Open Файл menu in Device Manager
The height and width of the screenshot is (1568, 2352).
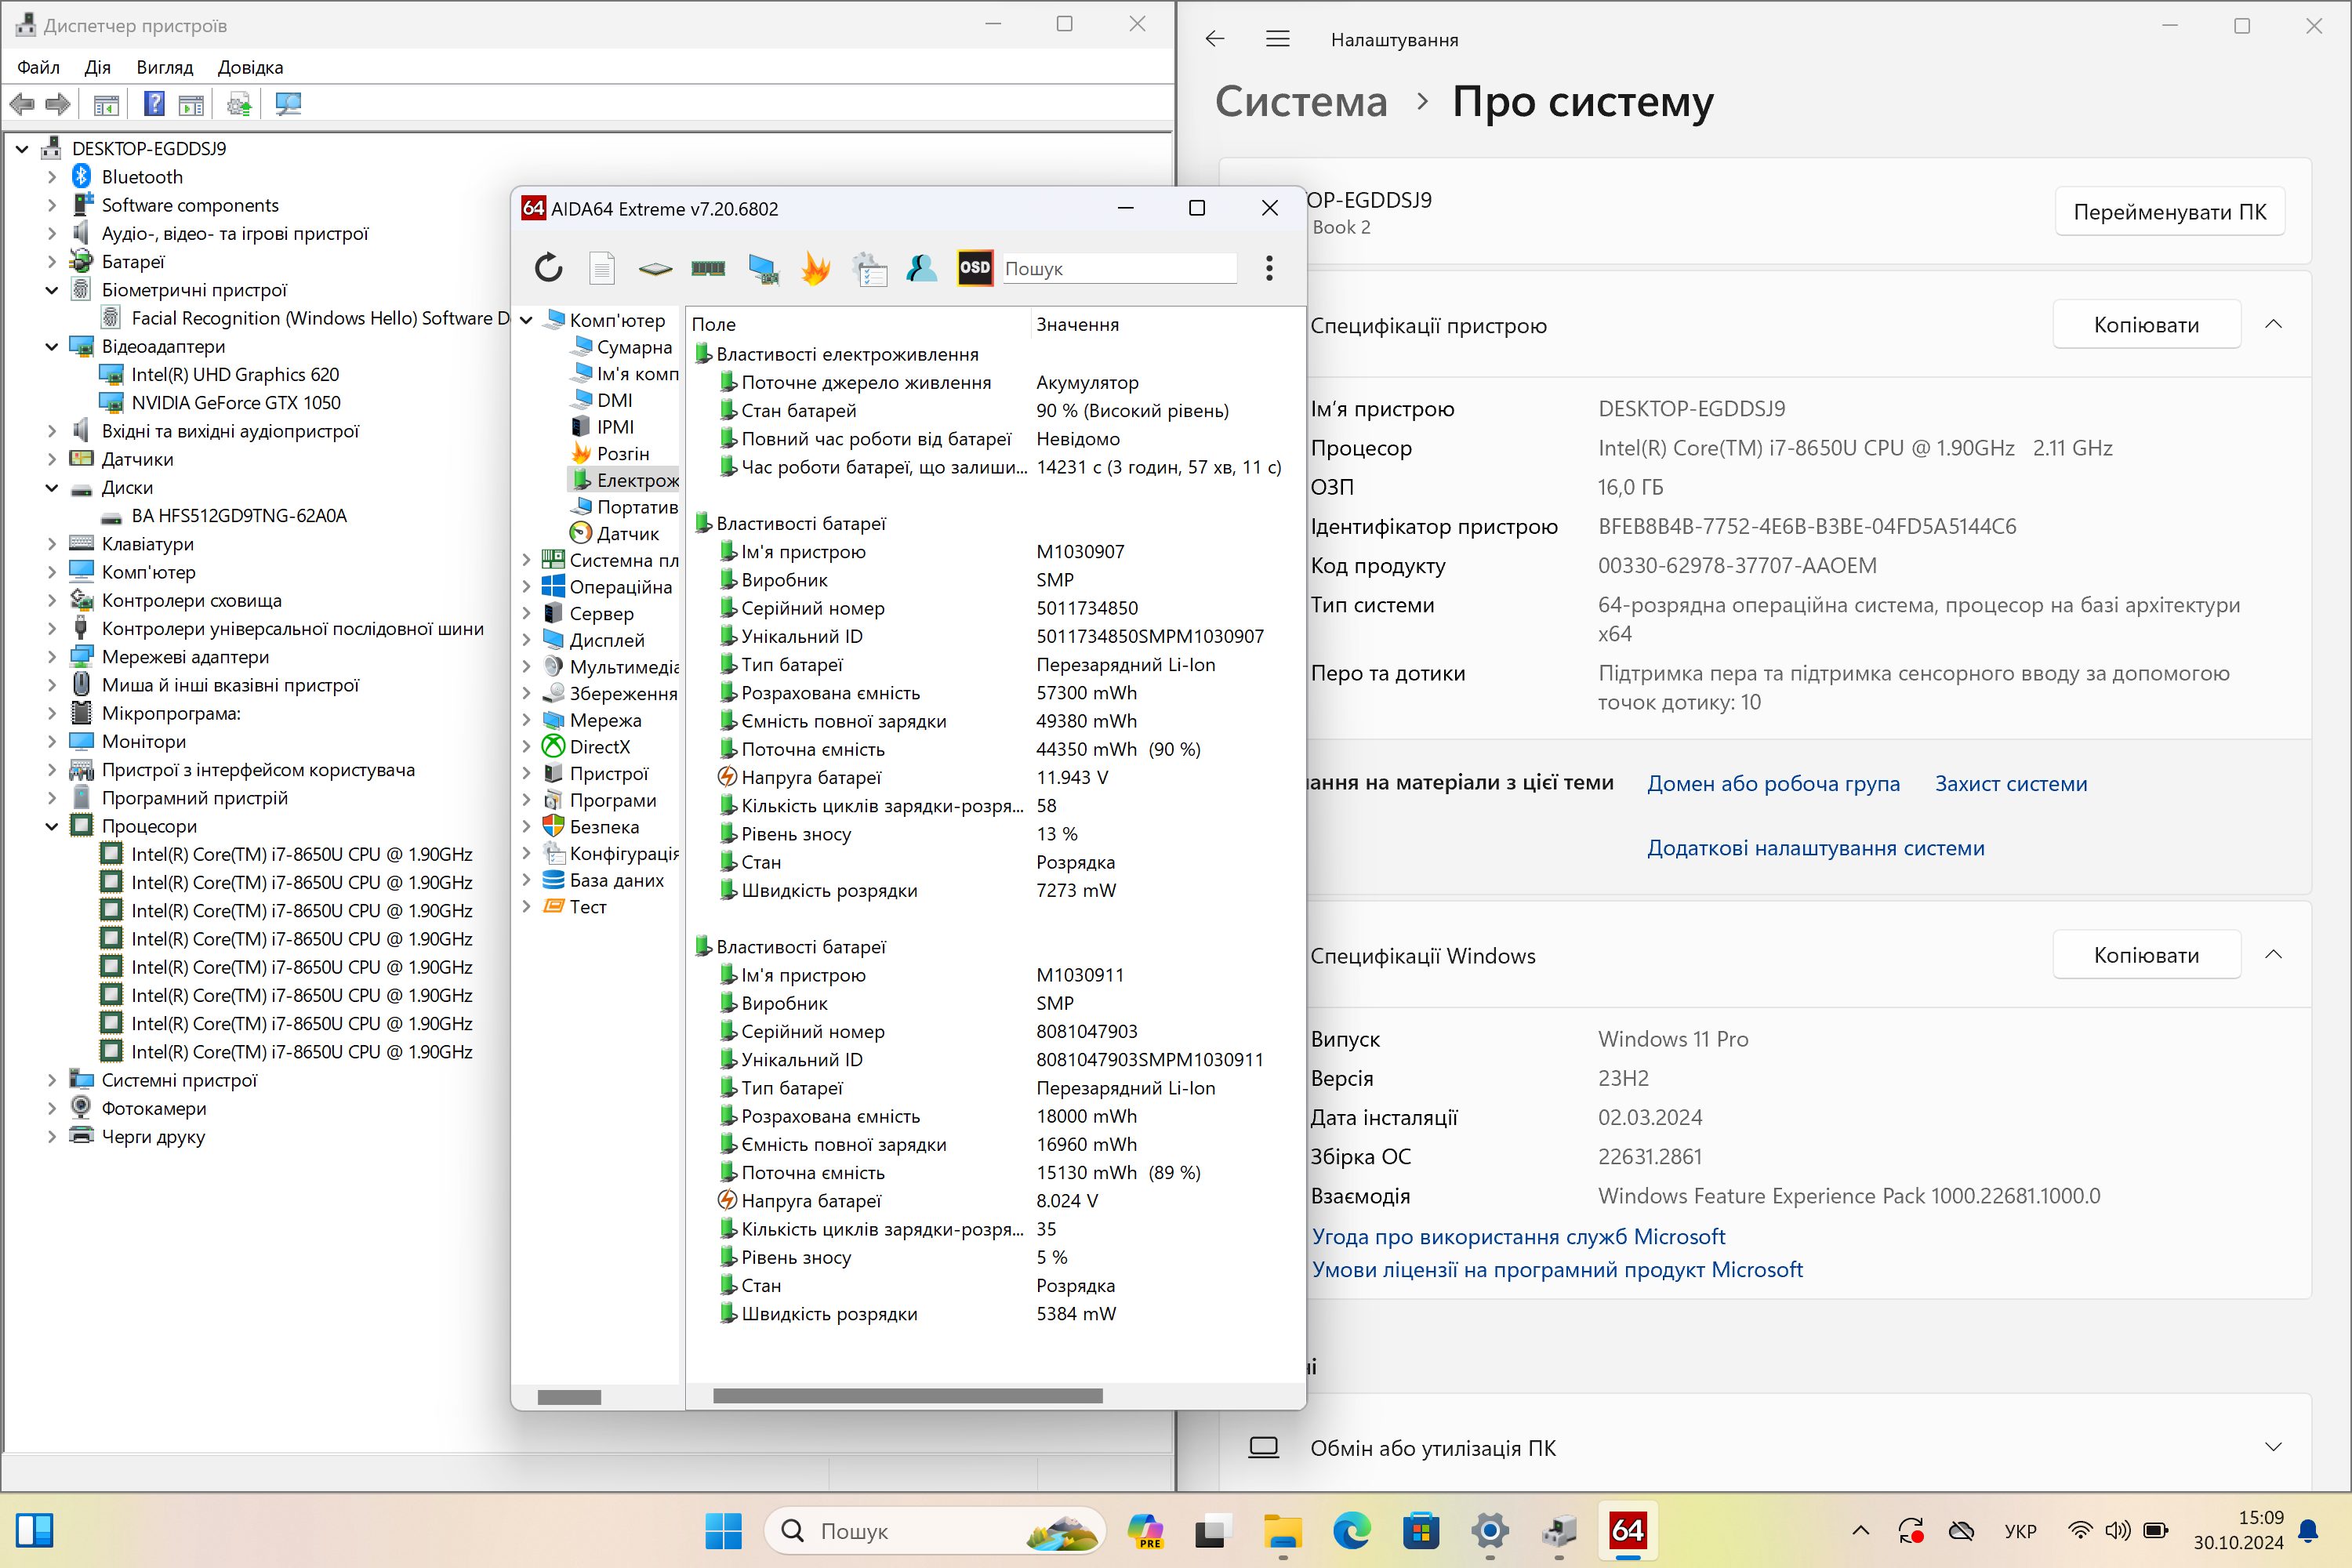pyautogui.click(x=38, y=67)
